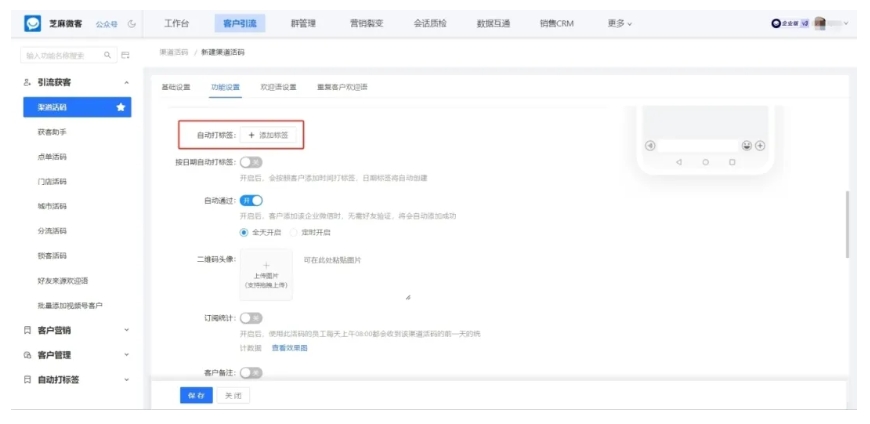Click the function name search field
This screenshot has height=424, width=870.
pyautogui.click(x=69, y=55)
